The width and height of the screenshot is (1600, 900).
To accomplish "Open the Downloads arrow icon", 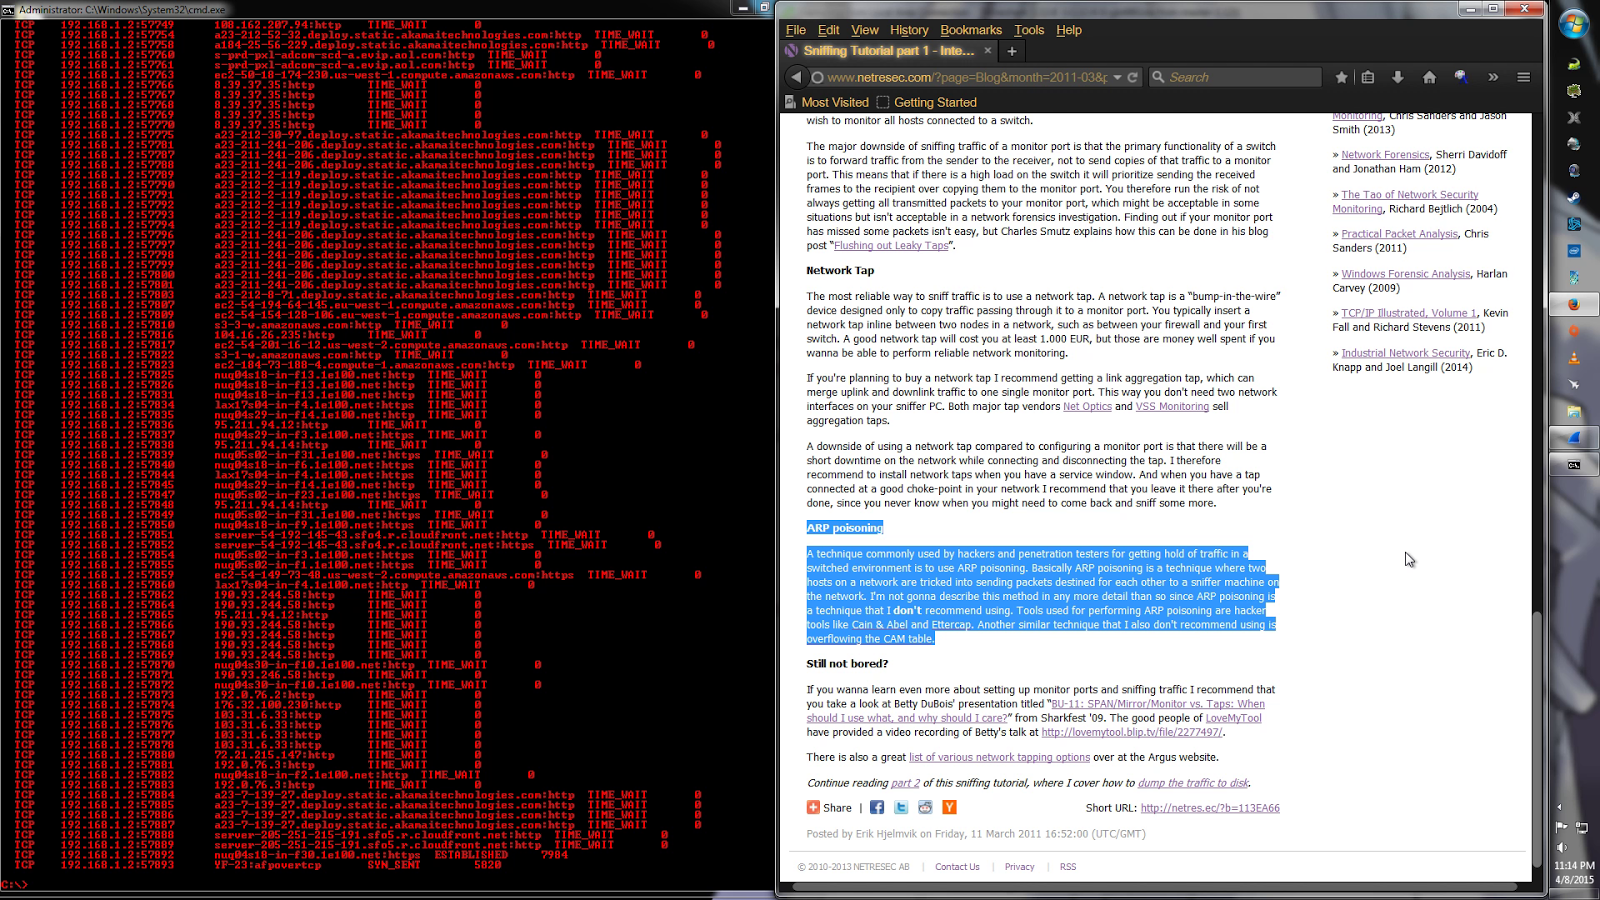I will 1398,77.
